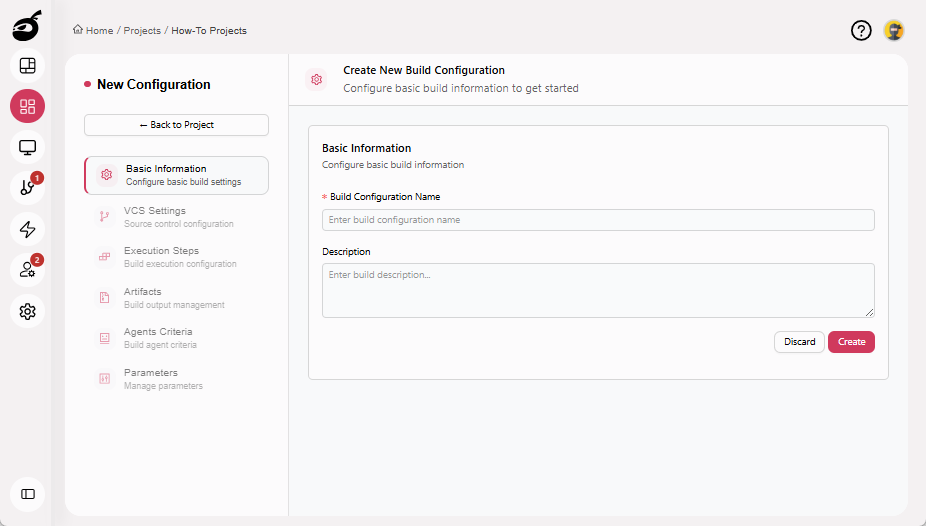Go to Execution Steps section
The image size is (926, 526).
(x=177, y=257)
